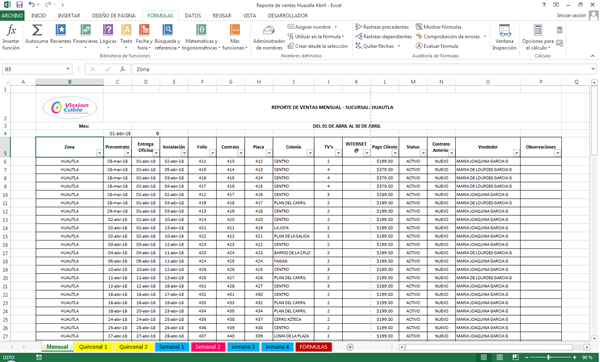Switch to the VISTA ribbon tab
This screenshot has height=362, width=600.
point(249,16)
